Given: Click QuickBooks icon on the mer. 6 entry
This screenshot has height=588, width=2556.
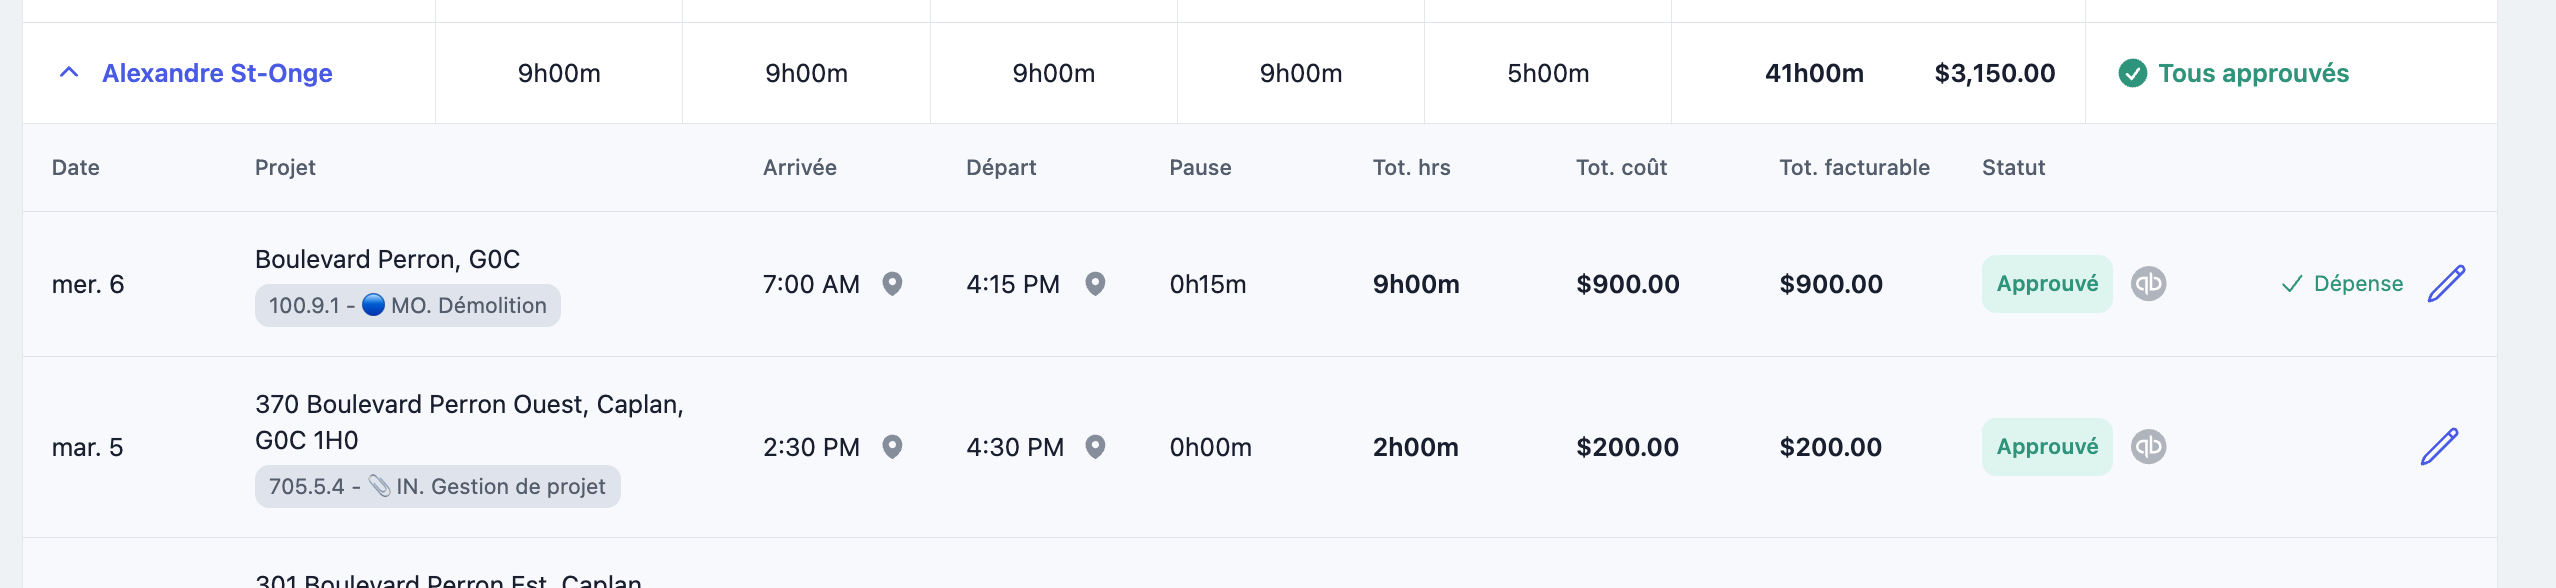Looking at the screenshot, I should point(2148,284).
